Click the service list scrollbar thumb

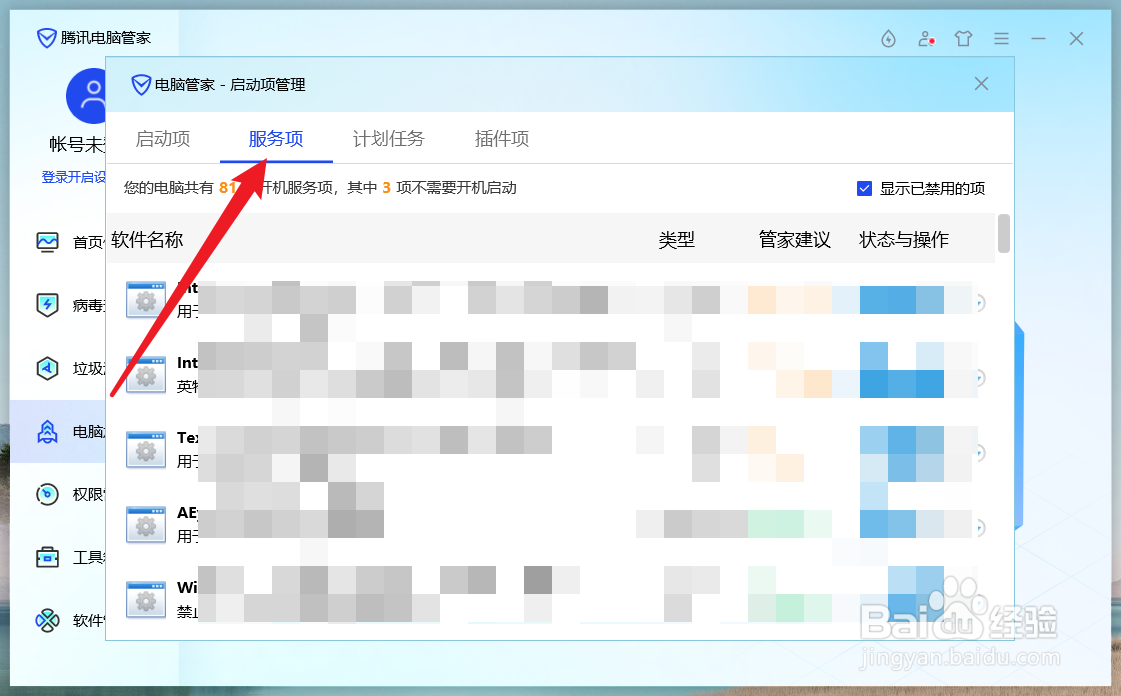[x=1004, y=233]
